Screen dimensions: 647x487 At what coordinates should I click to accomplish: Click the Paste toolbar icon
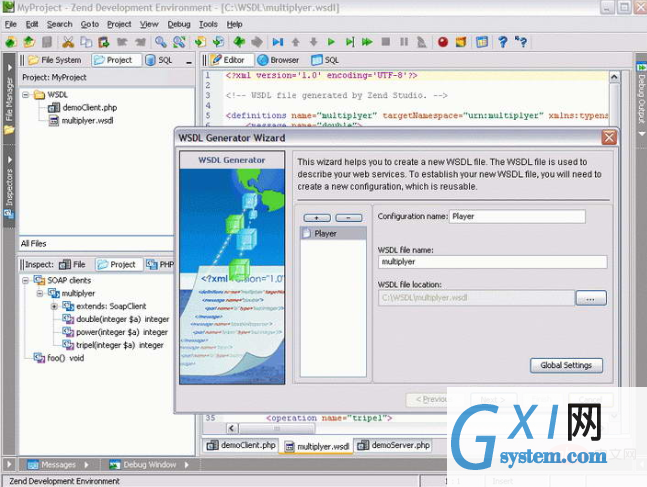(104, 42)
